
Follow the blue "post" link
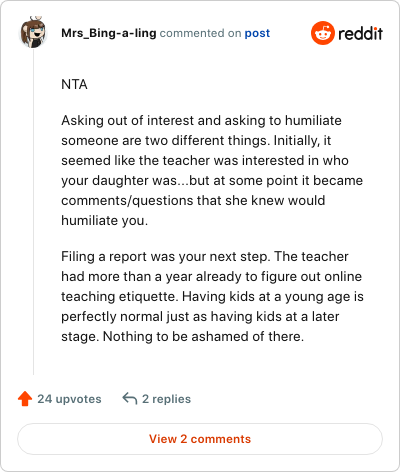[x=257, y=33]
